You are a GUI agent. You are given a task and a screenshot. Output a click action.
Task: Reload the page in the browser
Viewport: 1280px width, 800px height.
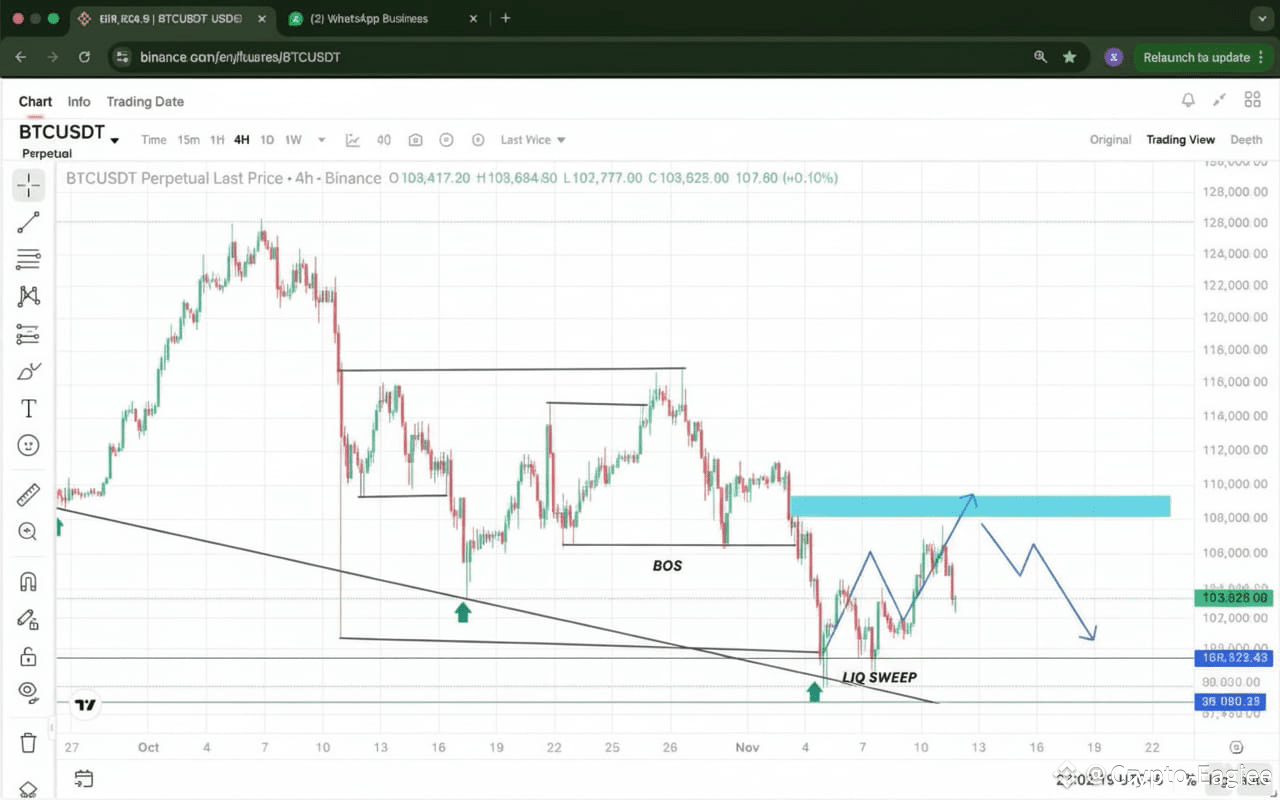click(x=84, y=57)
